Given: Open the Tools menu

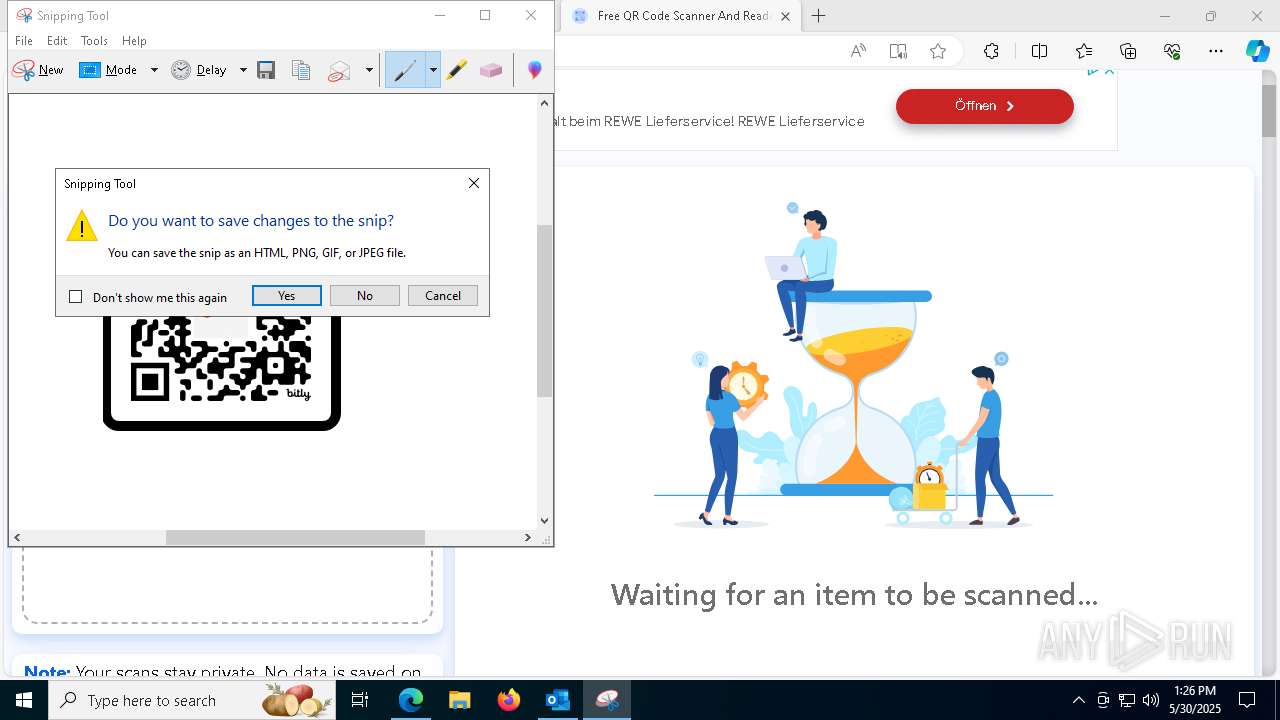Looking at the screenshot, I should [x=94, y=41].
